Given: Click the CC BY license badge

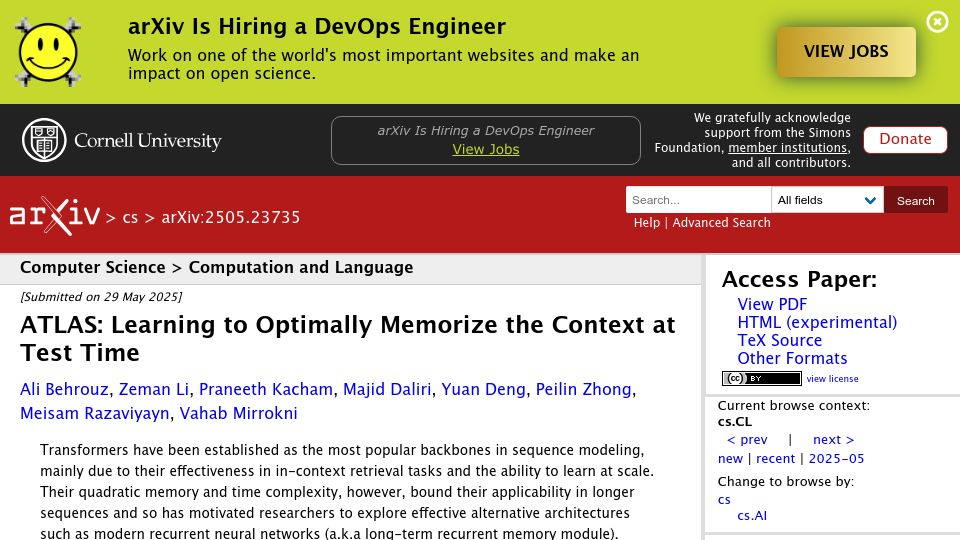Looking at the screenshot, I should pyautogui.click(x=762, y=378).
